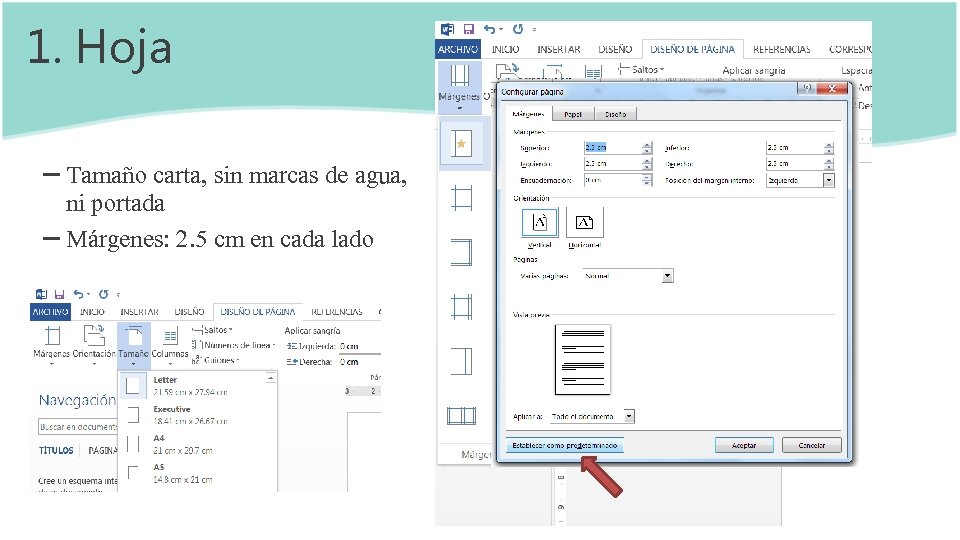Select three-column margin icon at gallery bottom
Screen dimensions: 960x540
(462, 416)
